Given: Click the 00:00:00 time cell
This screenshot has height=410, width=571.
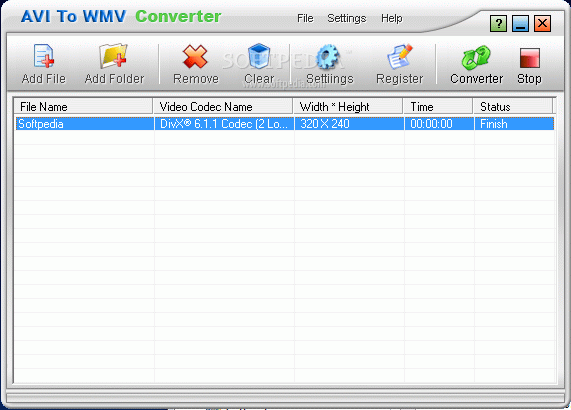Looking at the screenshot, I should (439, 124).
